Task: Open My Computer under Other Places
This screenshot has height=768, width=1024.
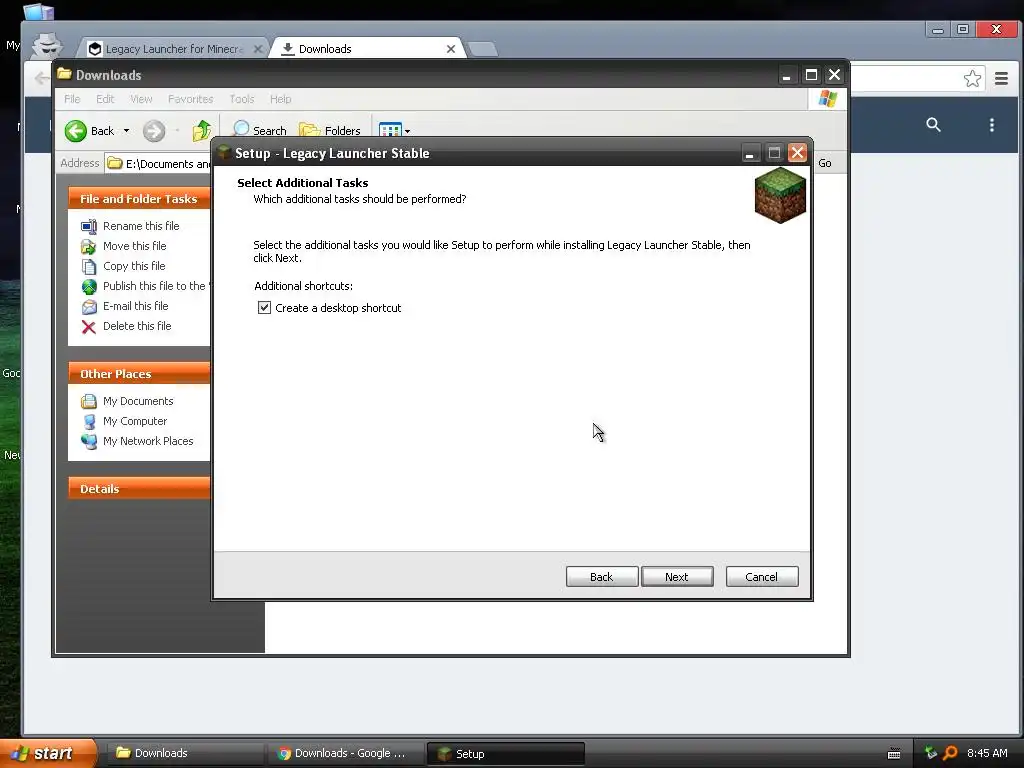Action: click(x=135, y=421)
